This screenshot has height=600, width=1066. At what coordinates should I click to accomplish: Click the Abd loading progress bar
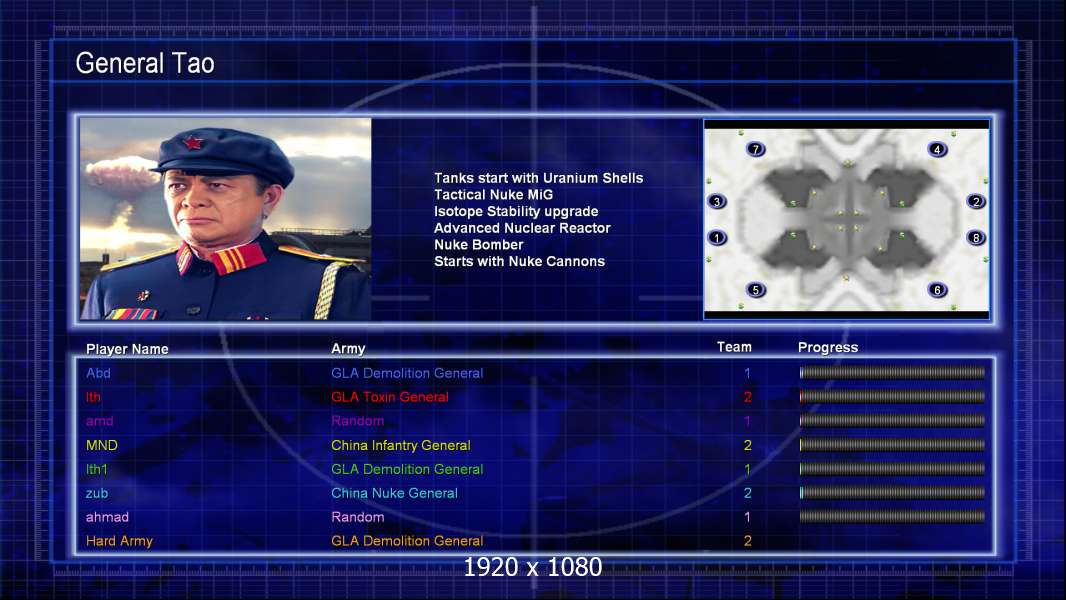pyautogui.click(x=892, y=372)
